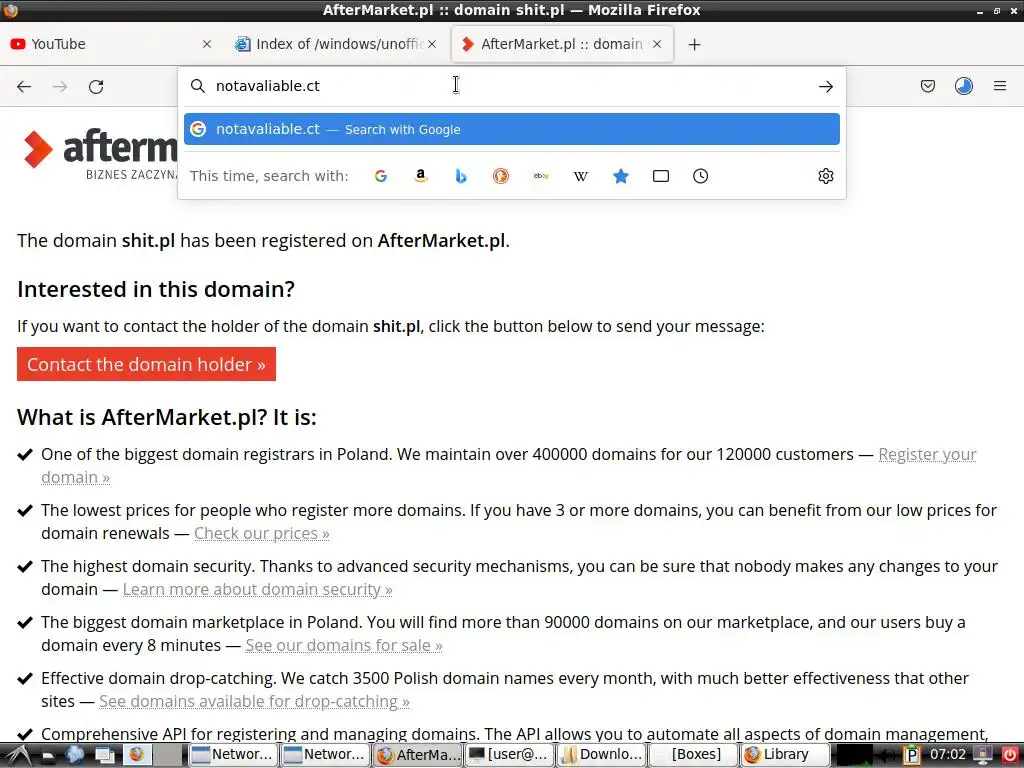Screen dimensions: 1024x768
Task: Search bookmarks using the star icon
Action: 620,176
